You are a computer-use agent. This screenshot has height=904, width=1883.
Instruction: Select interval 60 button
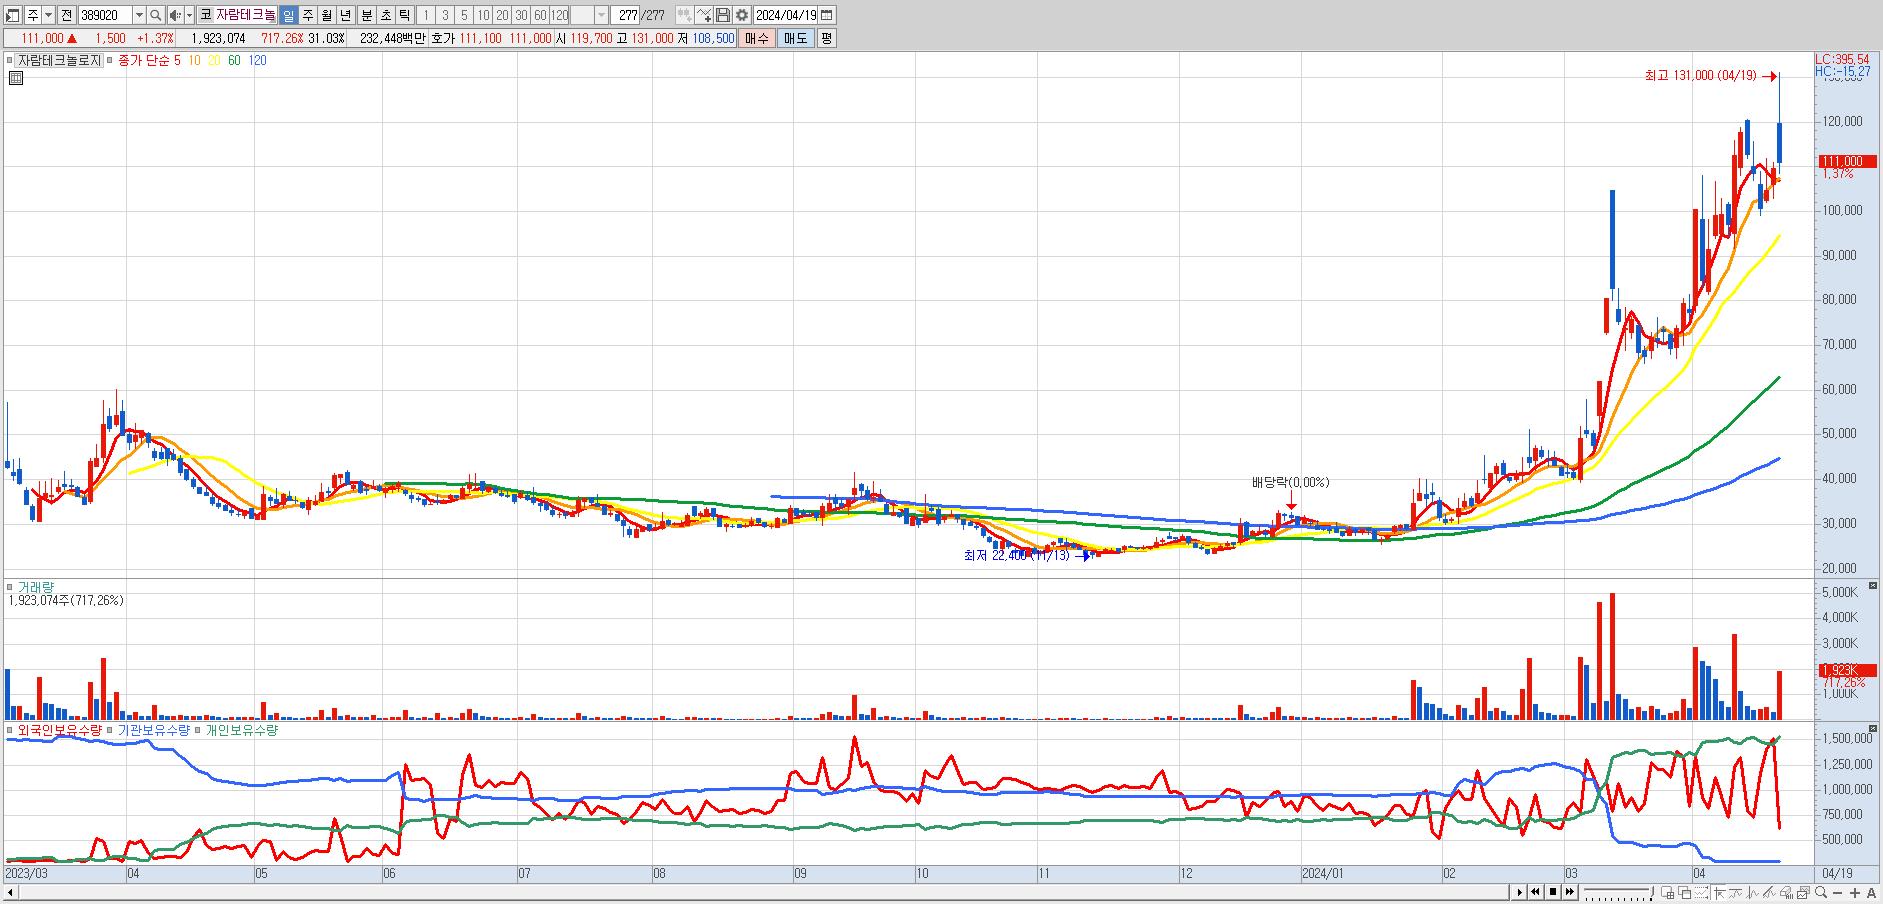coord(540,15)
